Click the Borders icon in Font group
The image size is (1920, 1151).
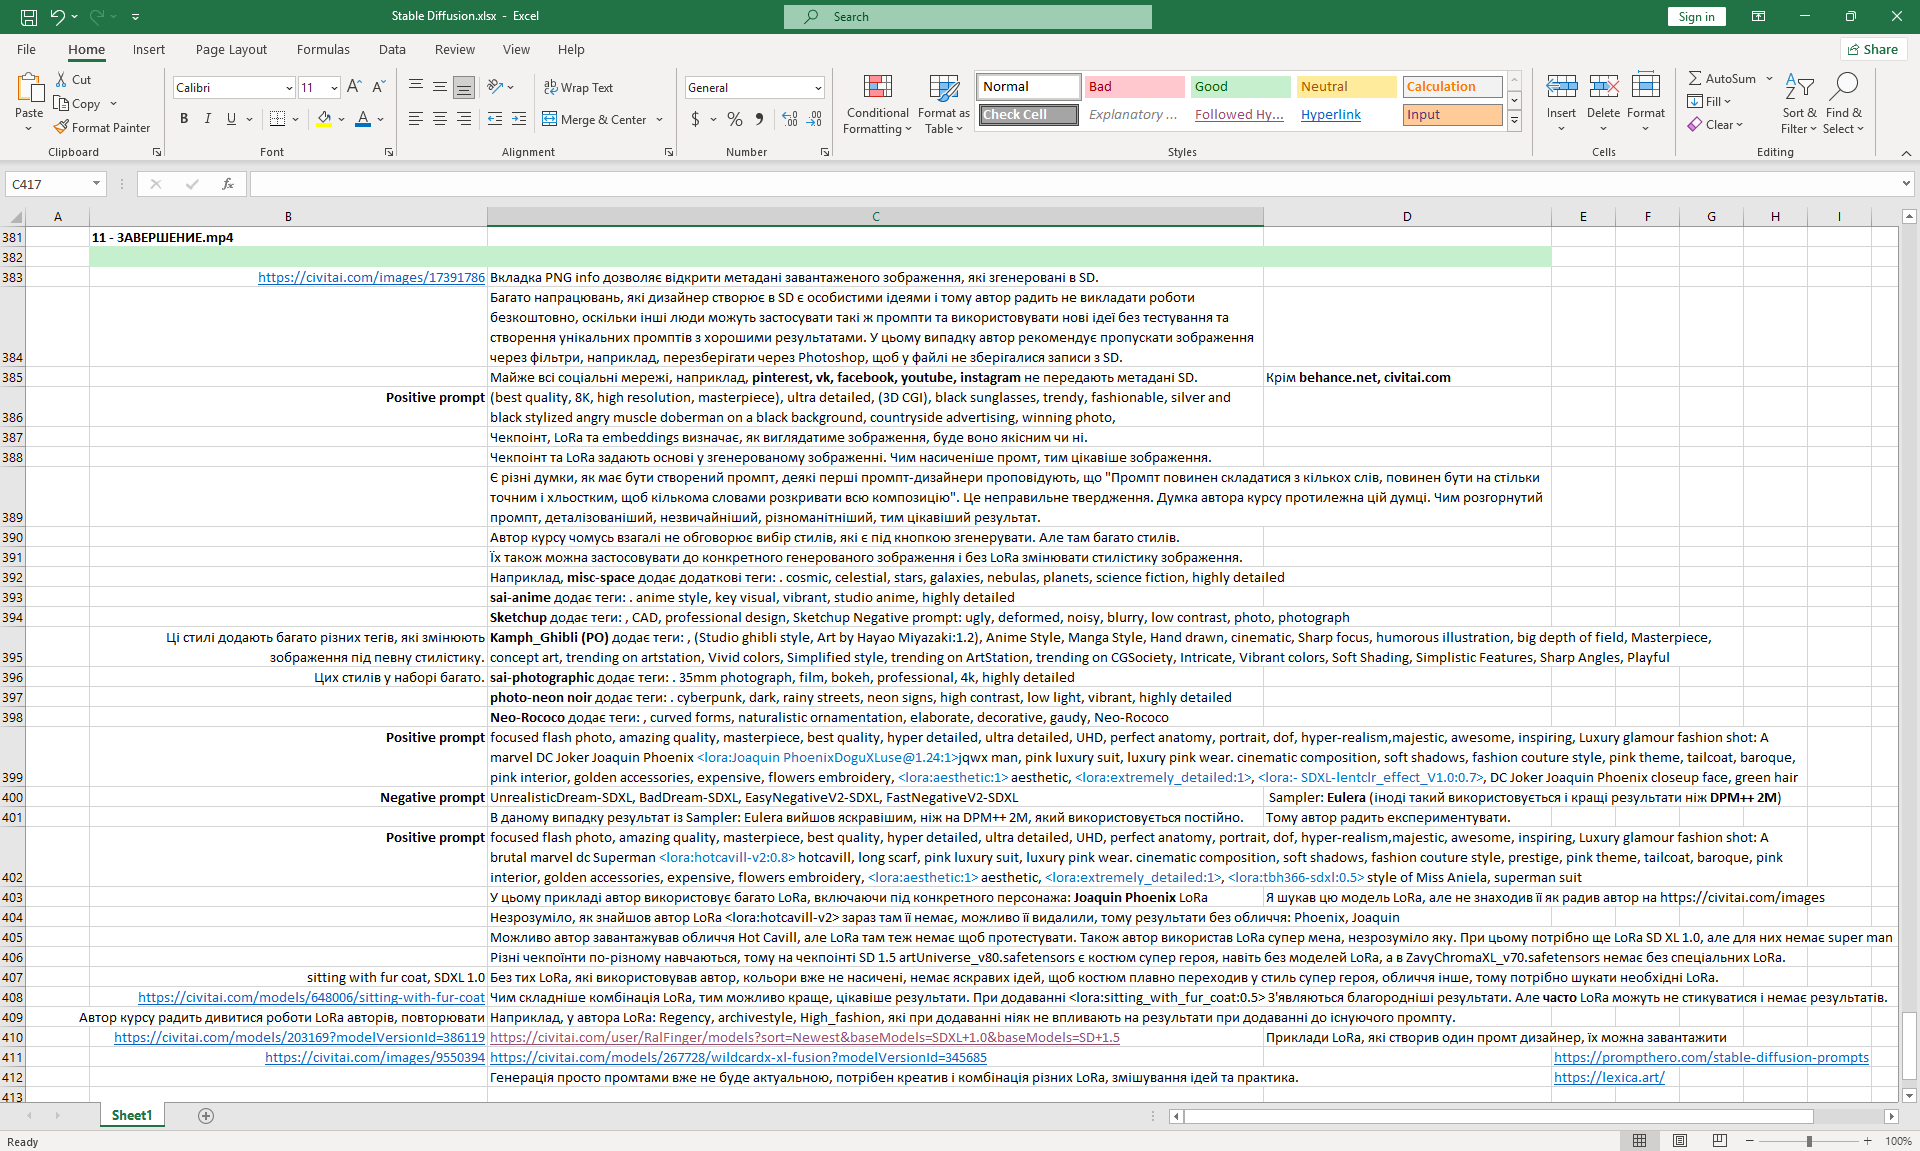pos(277,119)
